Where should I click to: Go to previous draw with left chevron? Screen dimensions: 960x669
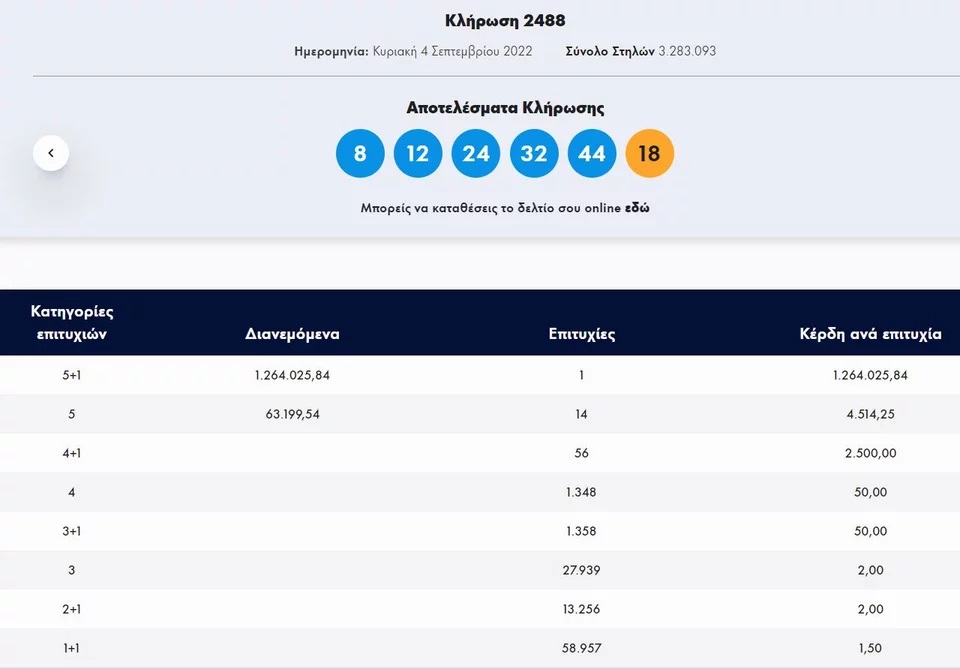pyautogui.click(x=51, y=153)
